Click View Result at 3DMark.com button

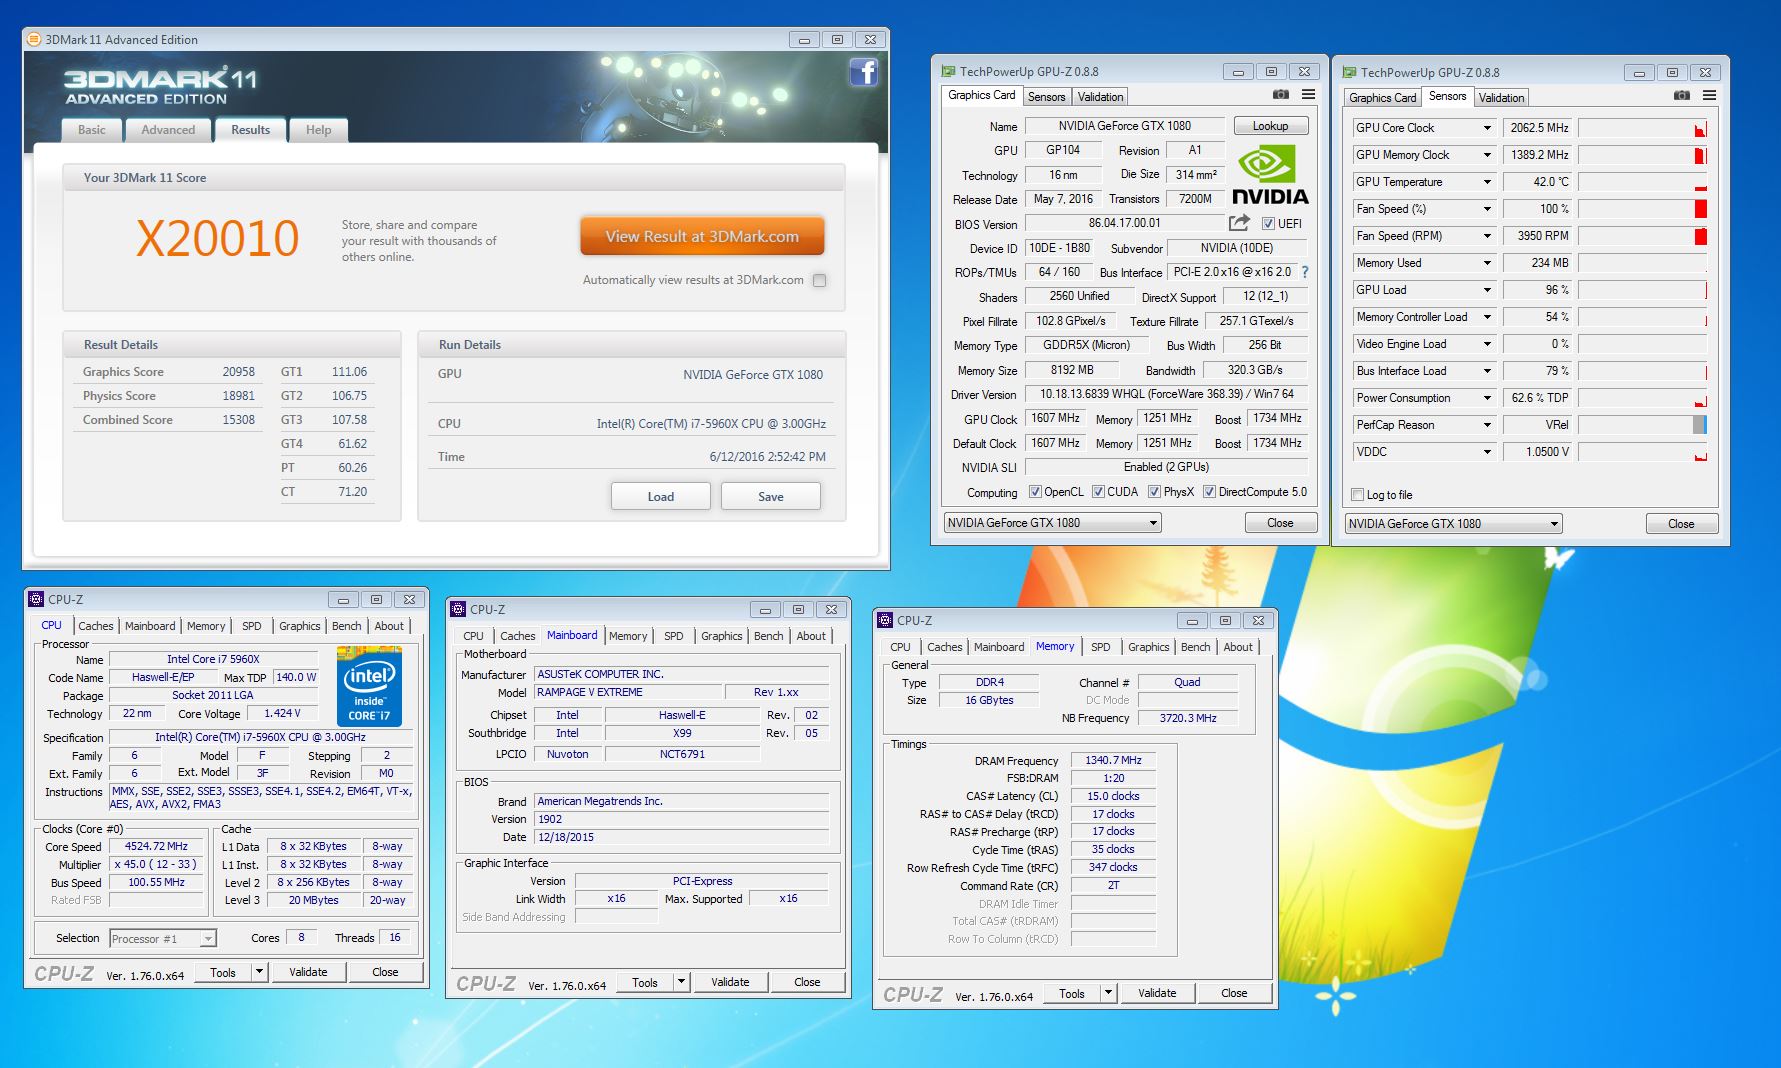(702, 237)
